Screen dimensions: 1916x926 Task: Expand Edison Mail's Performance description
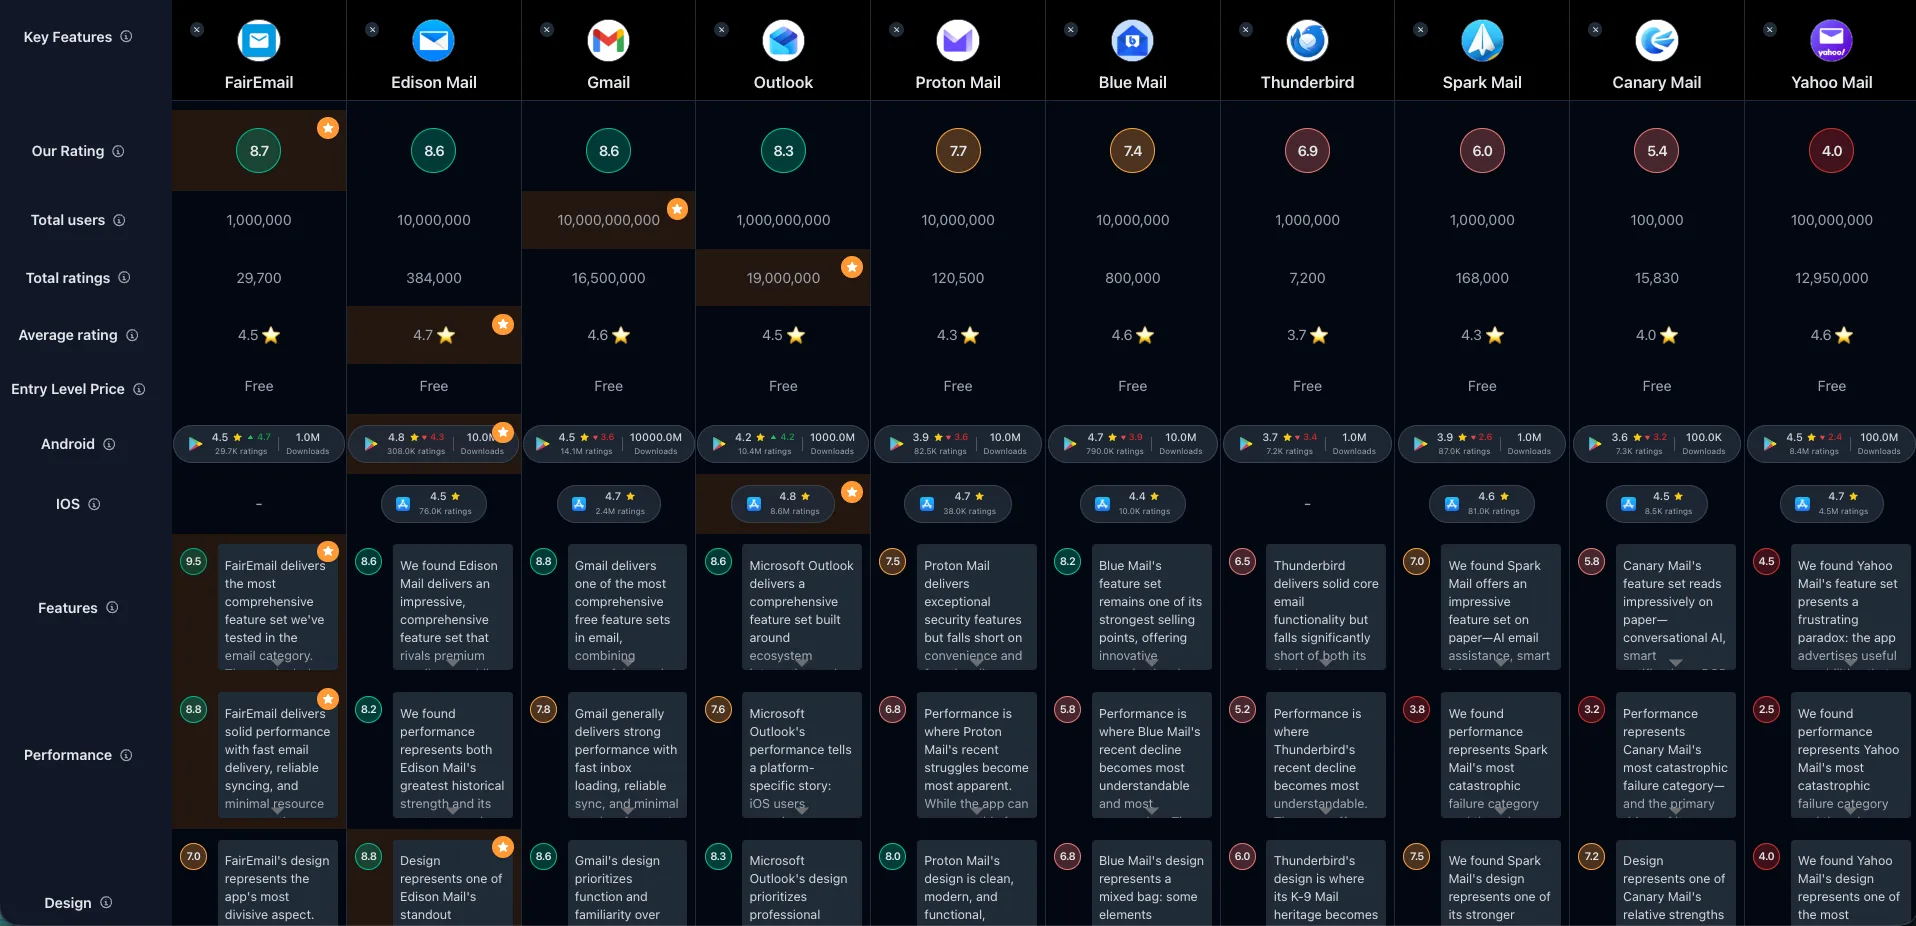453,810
